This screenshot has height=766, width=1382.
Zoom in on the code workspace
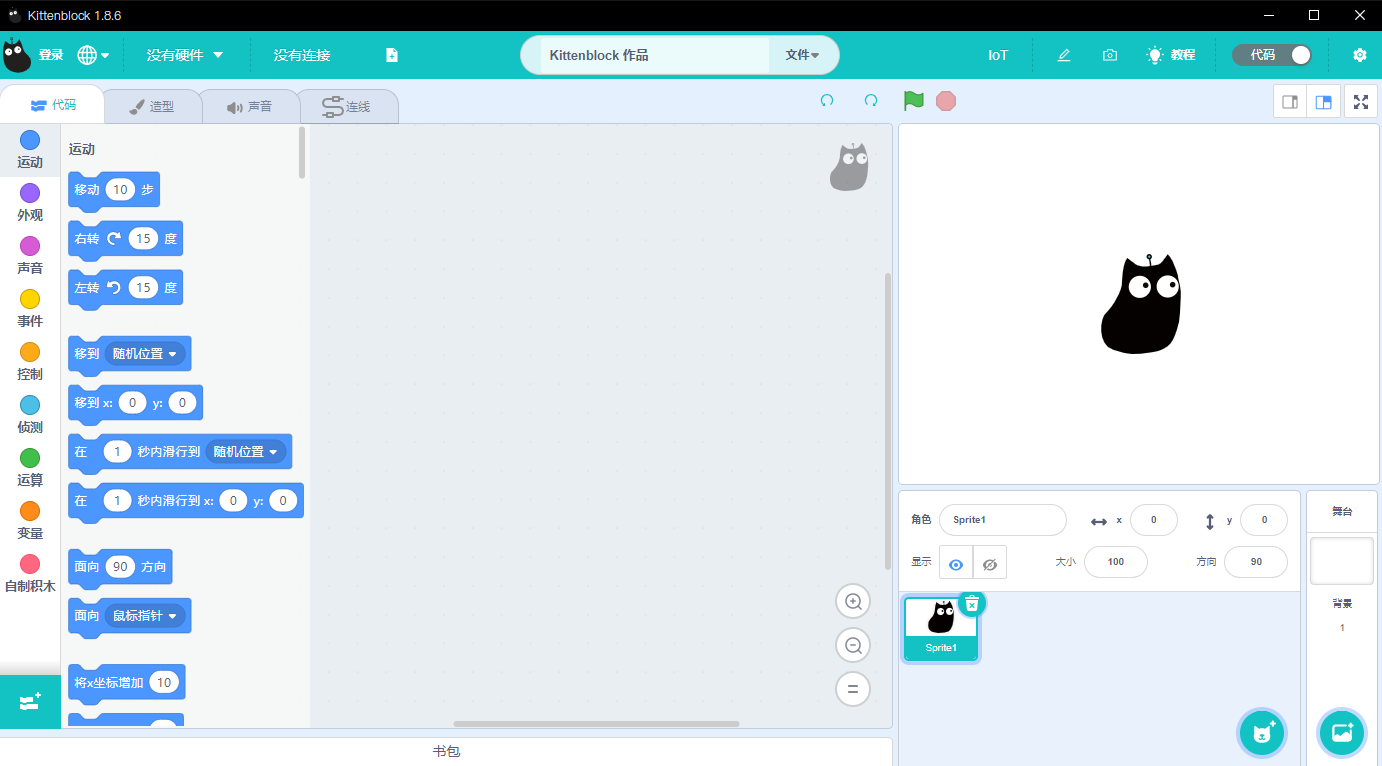(853, 602)
